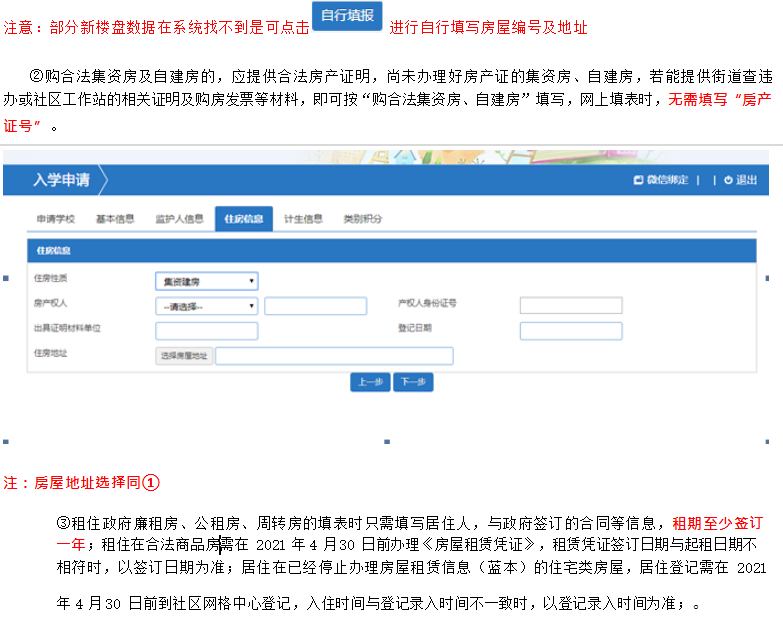The width and height of the screenshot is (783, 624).
Task: Click the 下一步 button
Action: click(413, 382)
